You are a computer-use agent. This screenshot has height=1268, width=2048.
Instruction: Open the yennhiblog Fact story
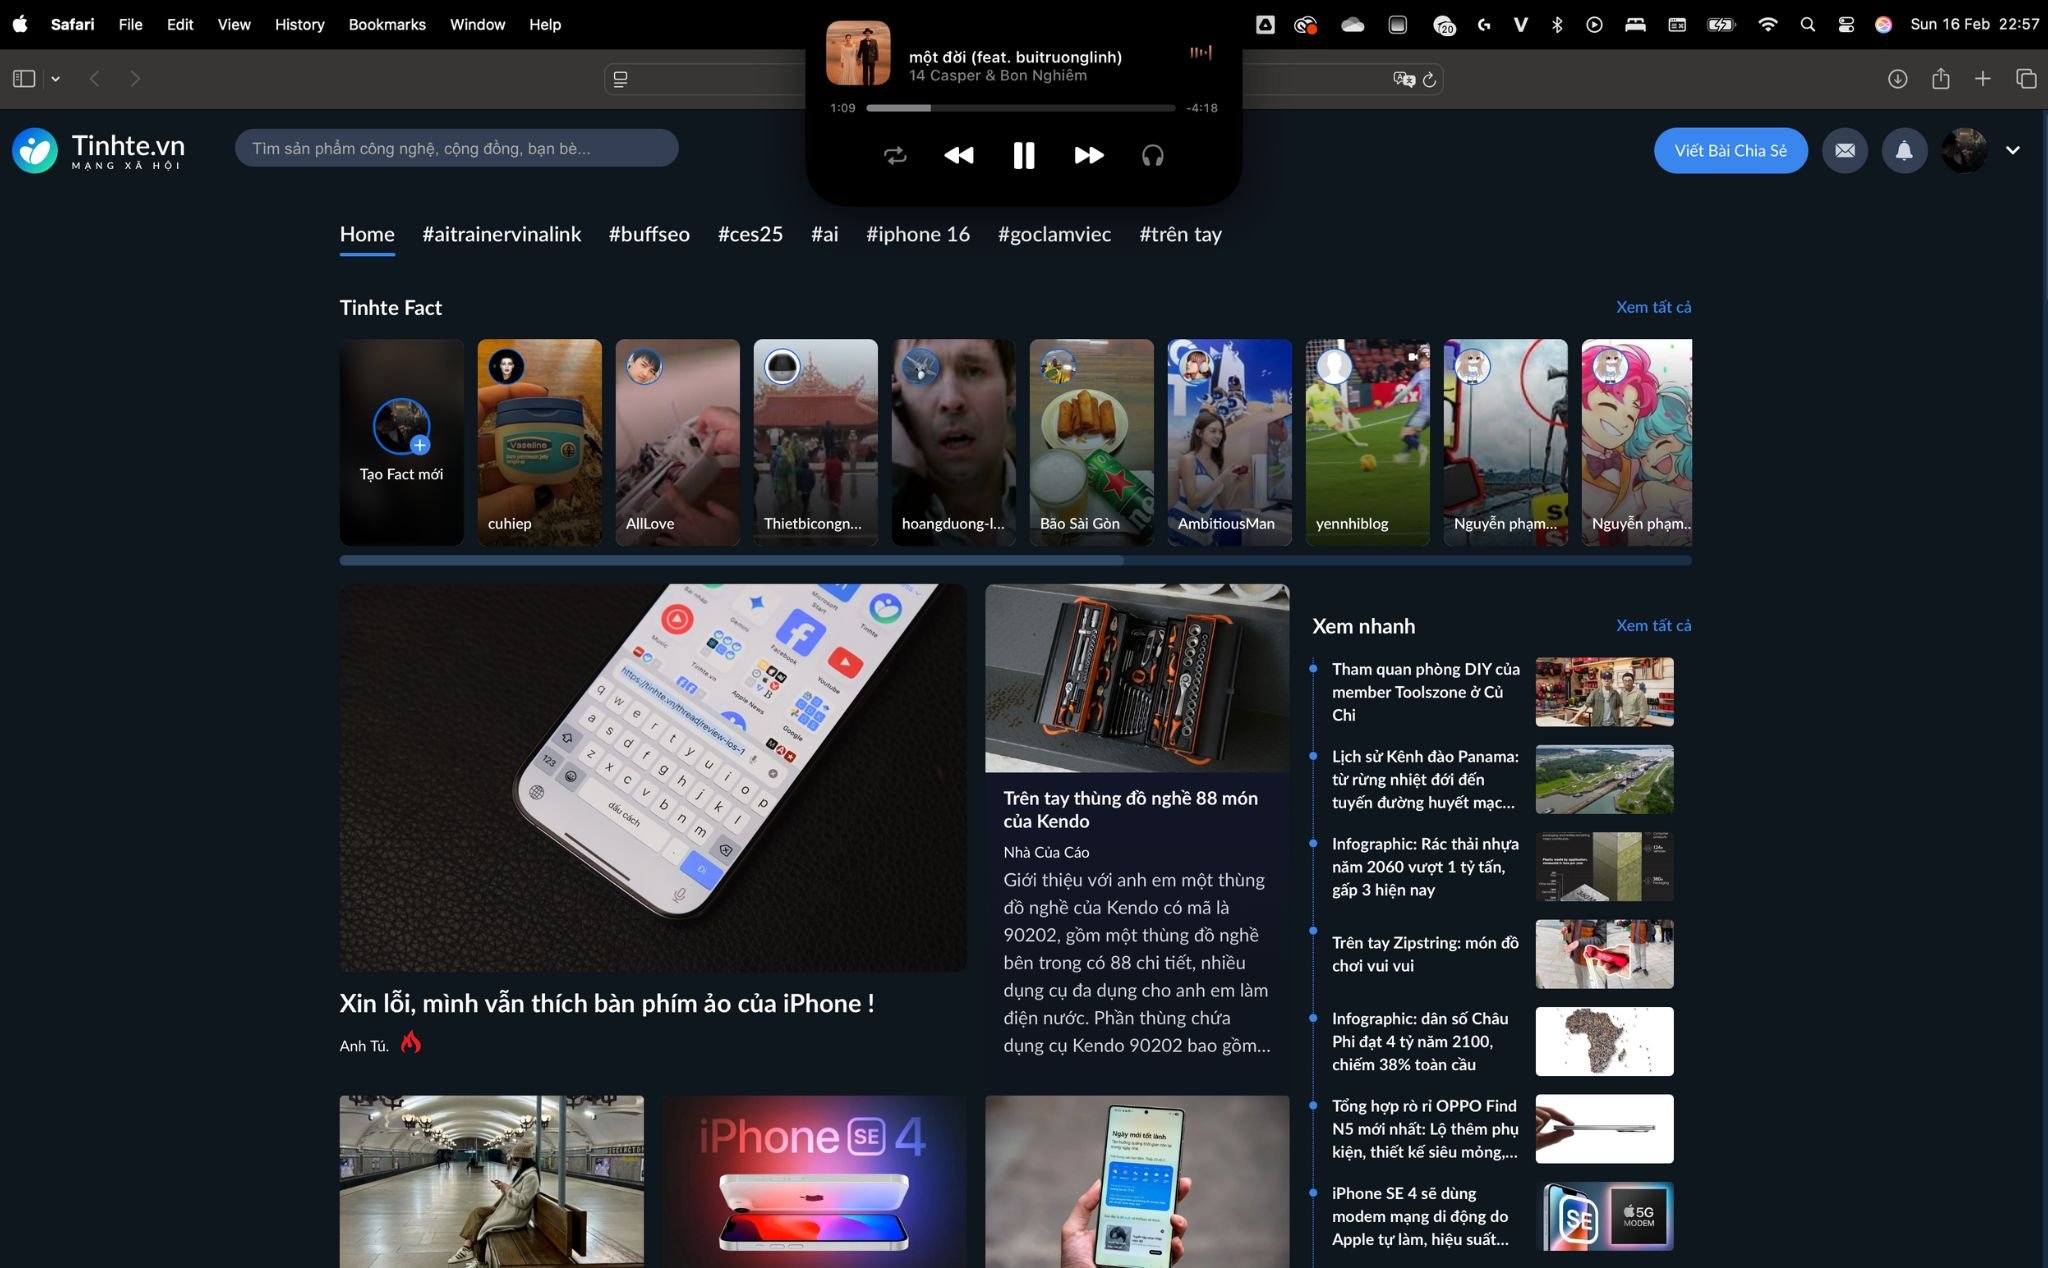click(1368, 442)
